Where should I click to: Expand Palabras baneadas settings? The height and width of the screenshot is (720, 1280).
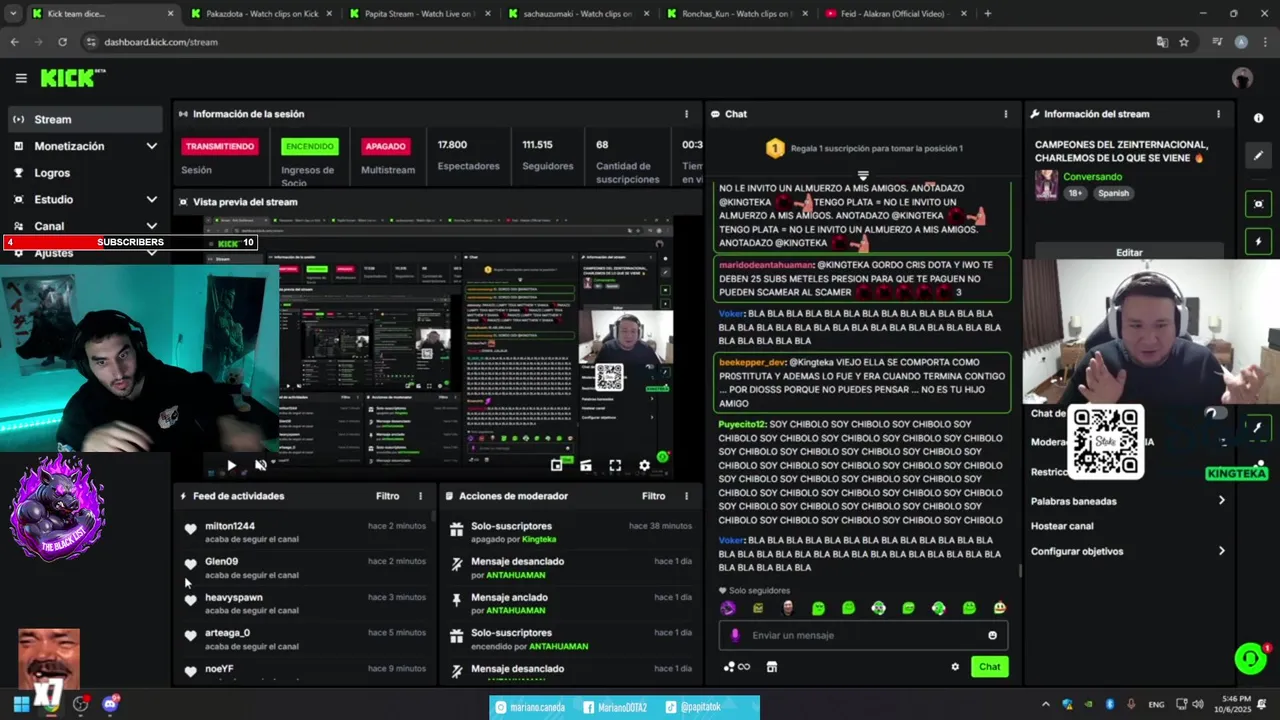(1128, 501)
